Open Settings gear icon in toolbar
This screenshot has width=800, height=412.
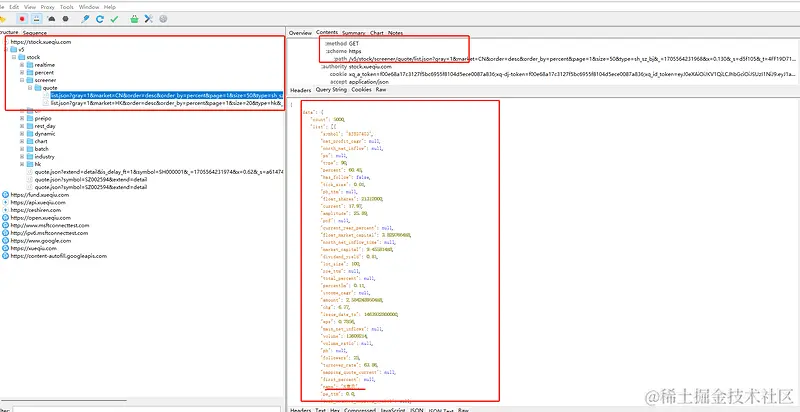pos(163,19)
